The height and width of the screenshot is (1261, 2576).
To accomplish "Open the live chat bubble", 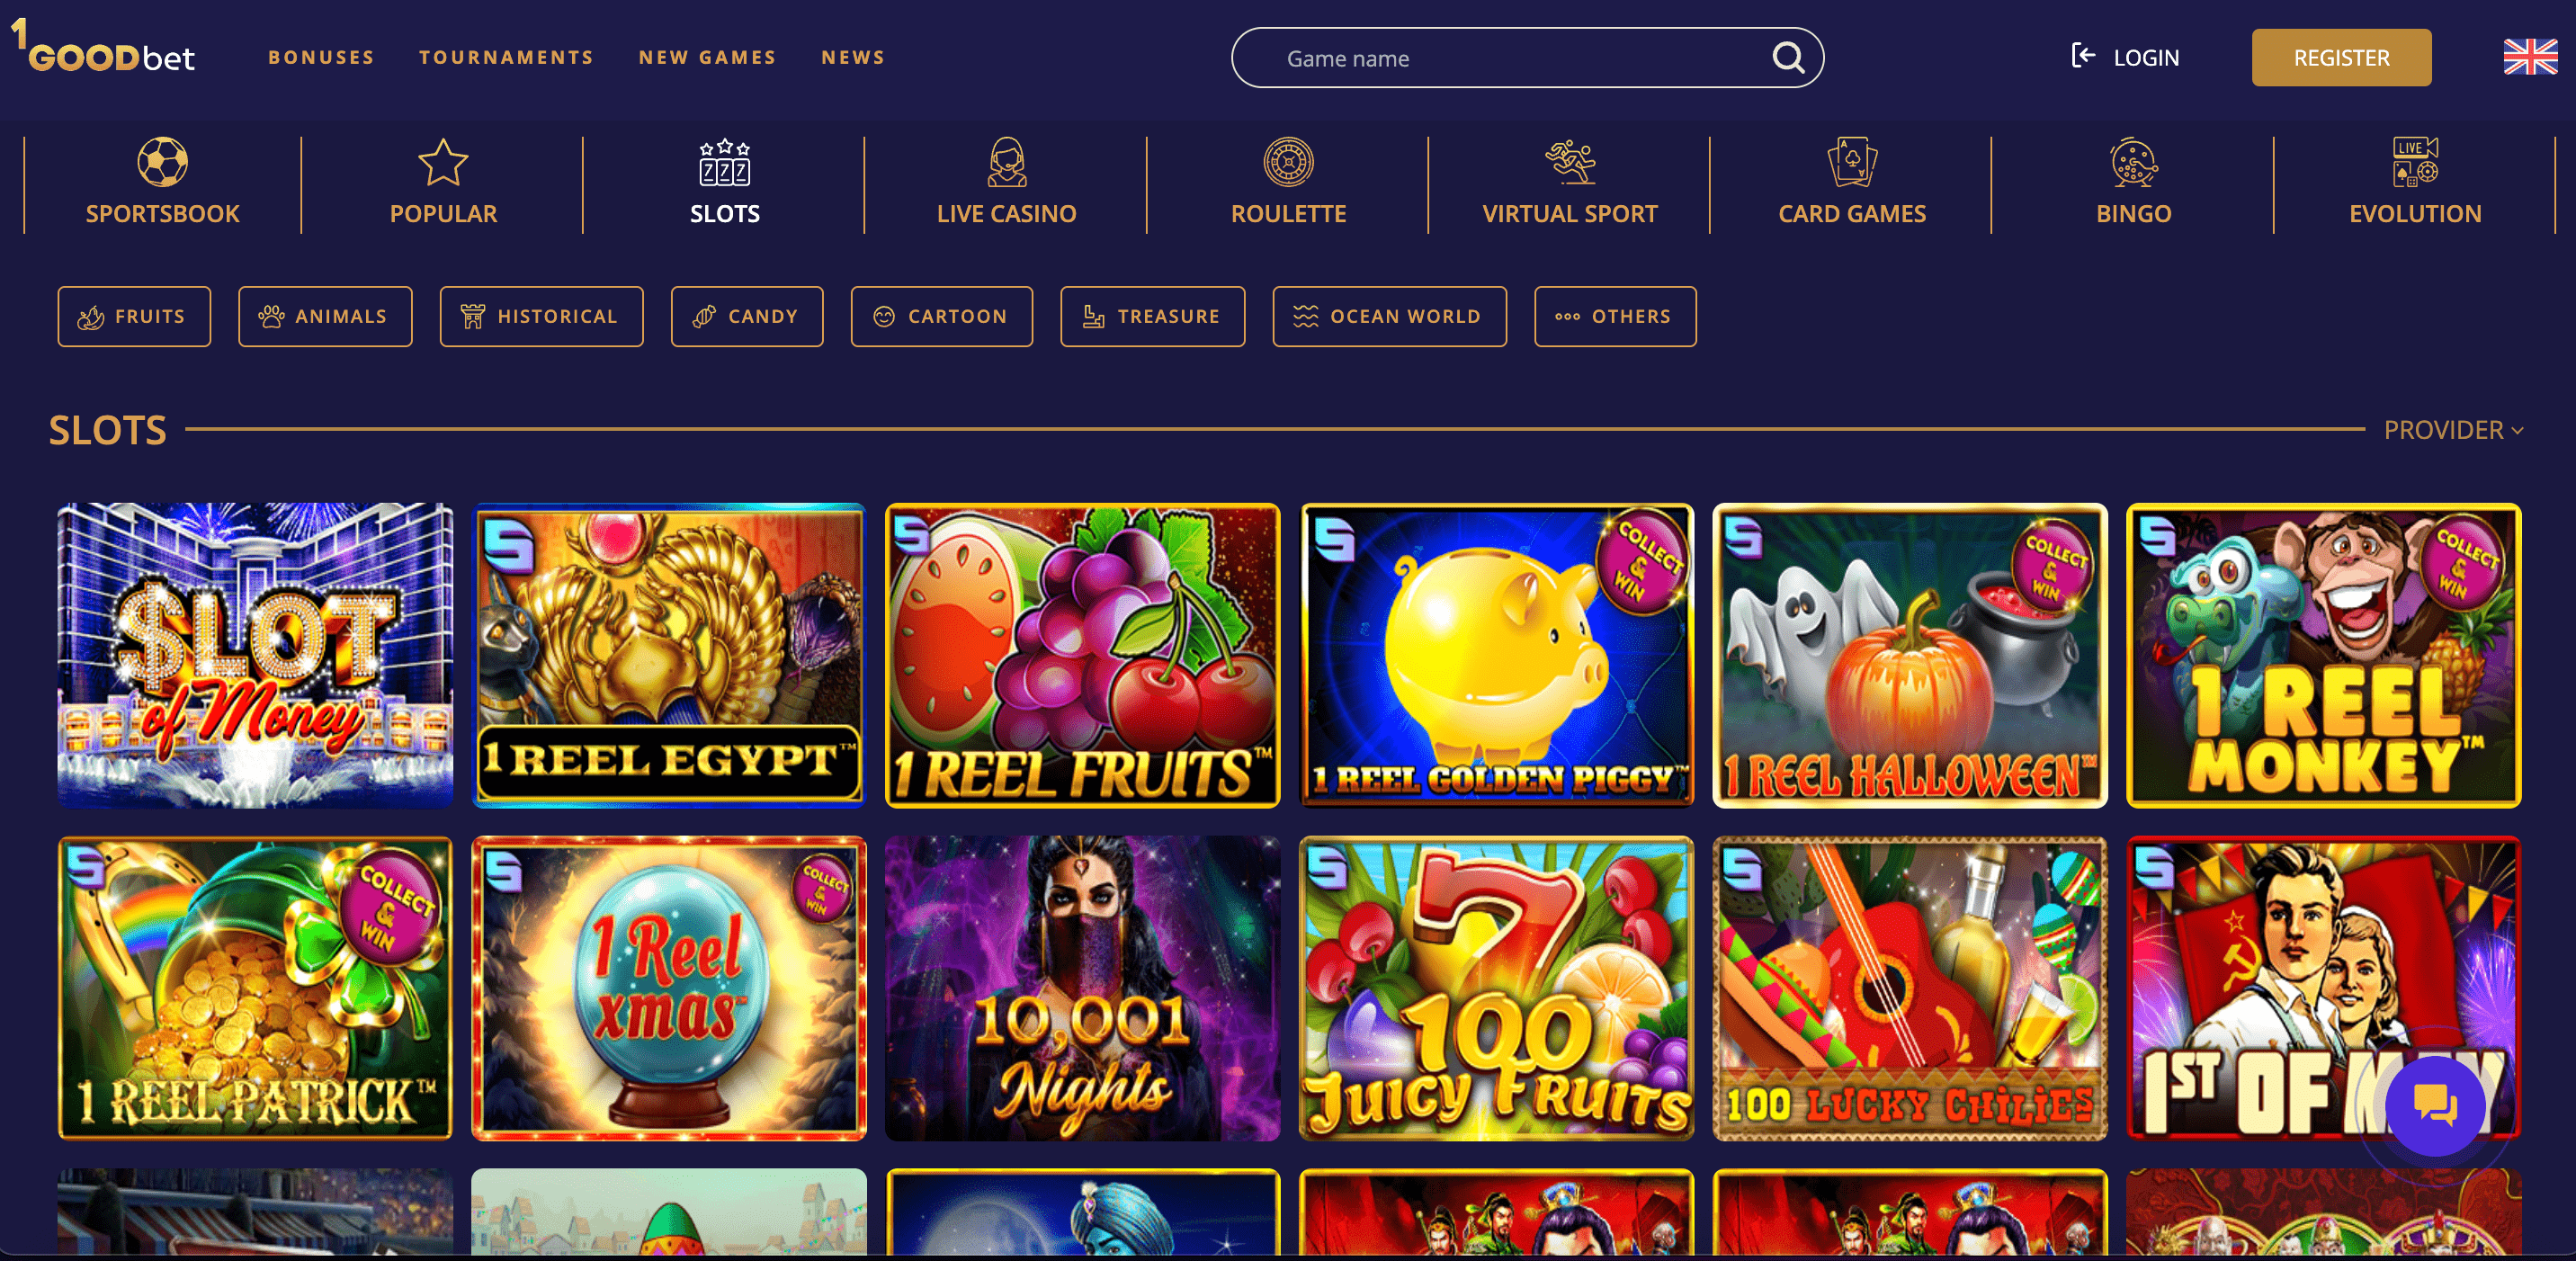I will pyautogui.click(x=2435, y=1106).
